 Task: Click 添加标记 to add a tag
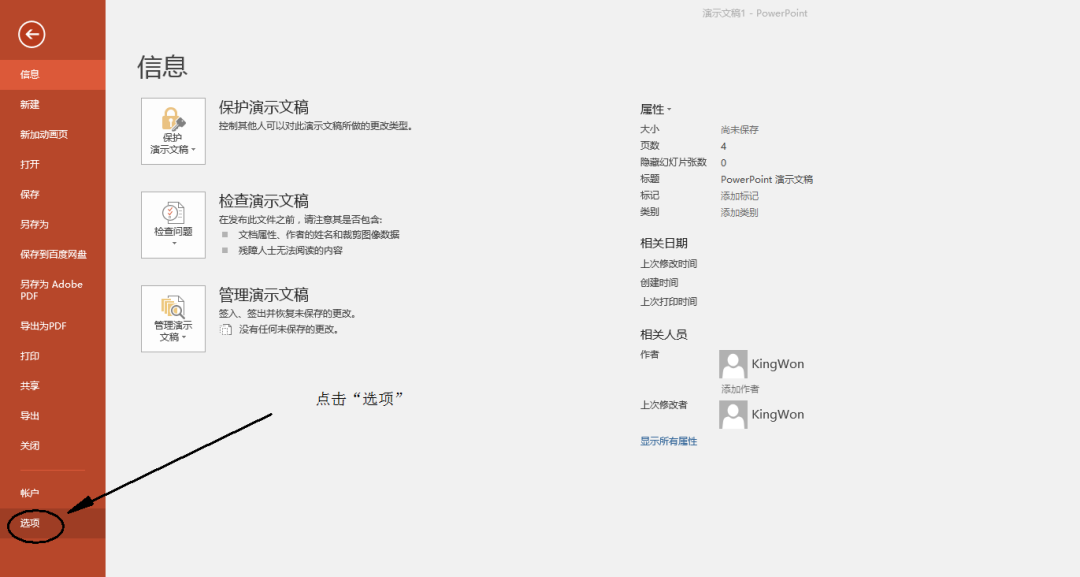[737, 196]
